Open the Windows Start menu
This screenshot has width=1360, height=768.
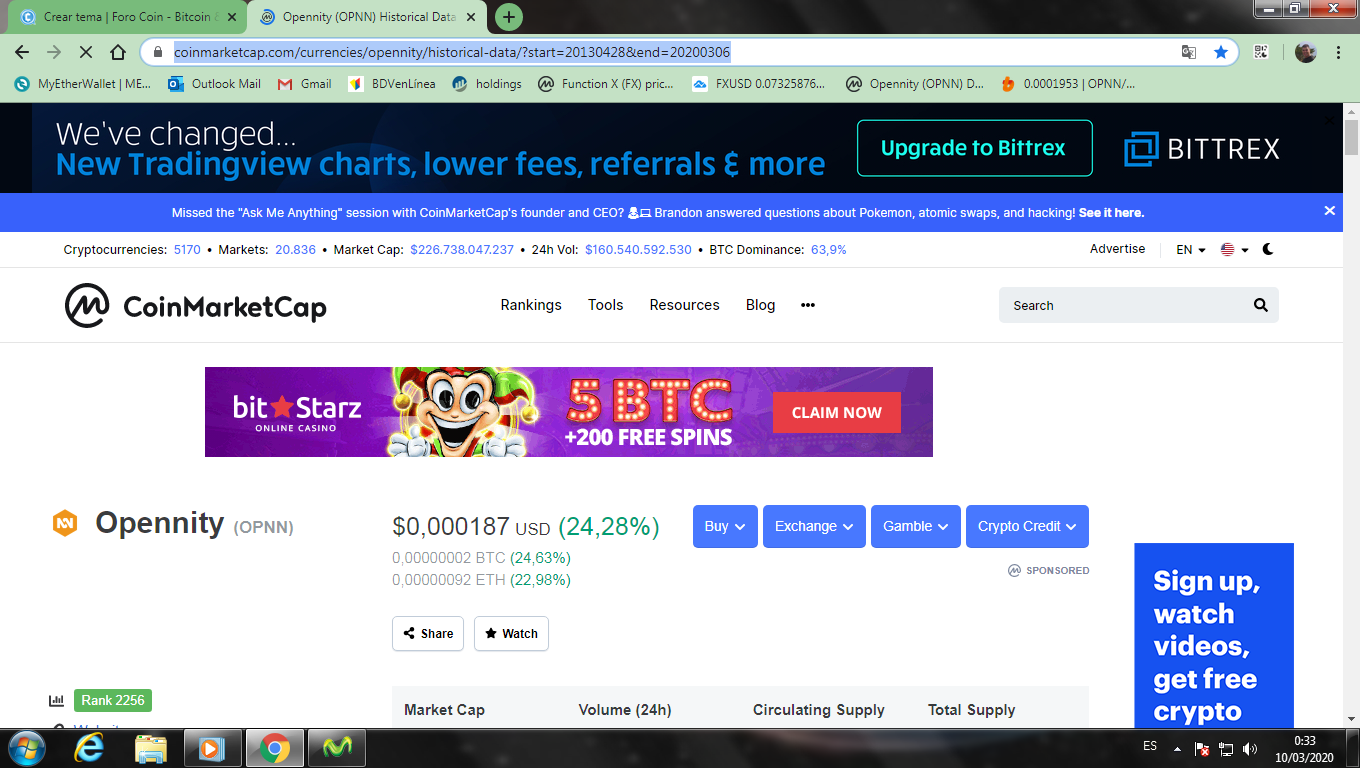[26, 747]
